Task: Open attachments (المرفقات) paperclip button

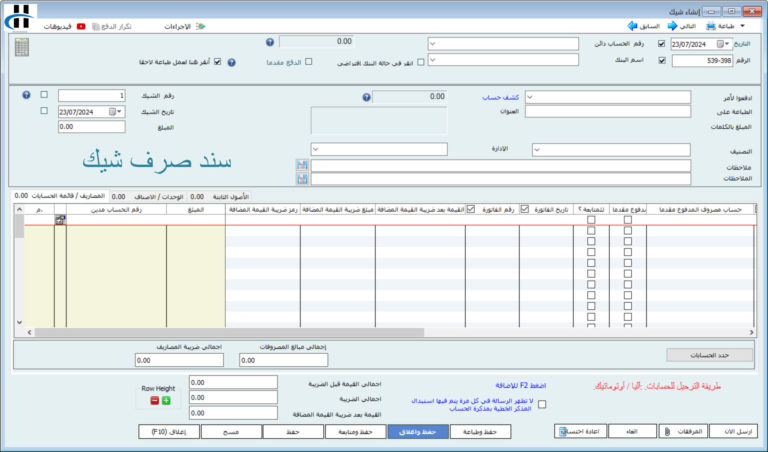Action: pos(666,431)
